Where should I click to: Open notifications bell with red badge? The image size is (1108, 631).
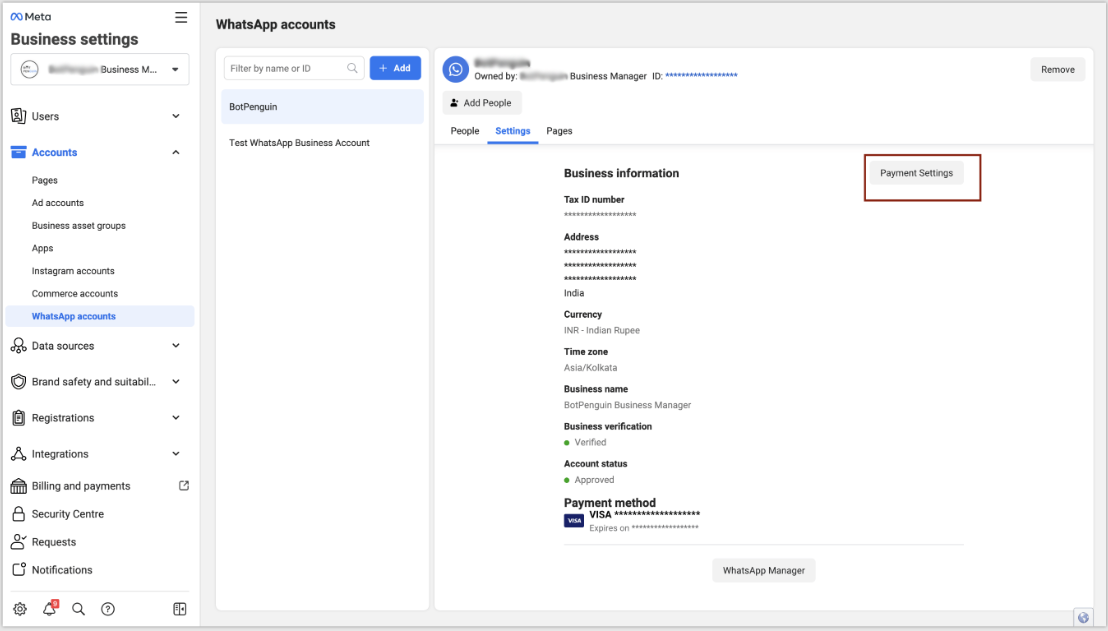49,609
